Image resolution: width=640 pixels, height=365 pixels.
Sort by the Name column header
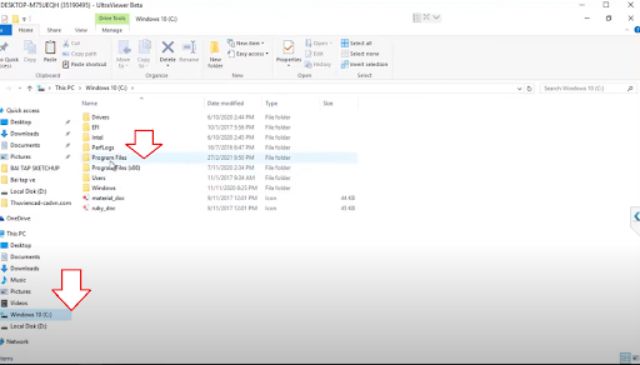click(89, 104)
